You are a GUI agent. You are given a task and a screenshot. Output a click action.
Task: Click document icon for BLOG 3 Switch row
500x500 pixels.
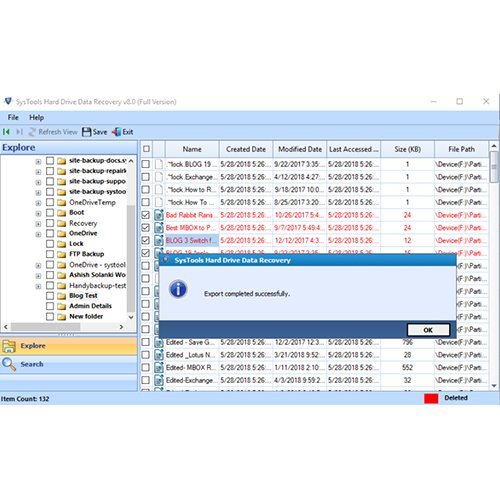[x=159, y=240]
